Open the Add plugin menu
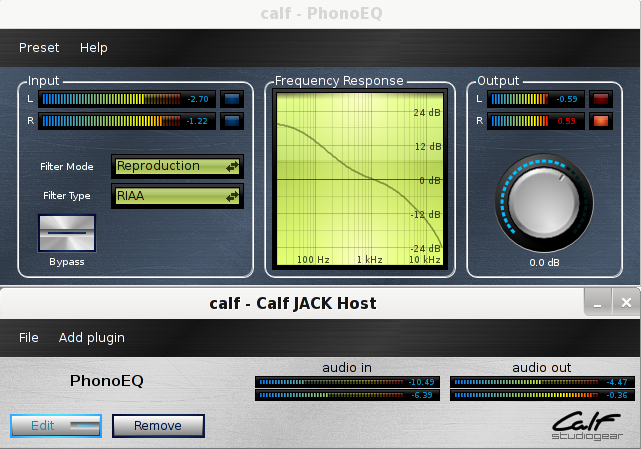This screenshot has height=449, width=641. 92,338
